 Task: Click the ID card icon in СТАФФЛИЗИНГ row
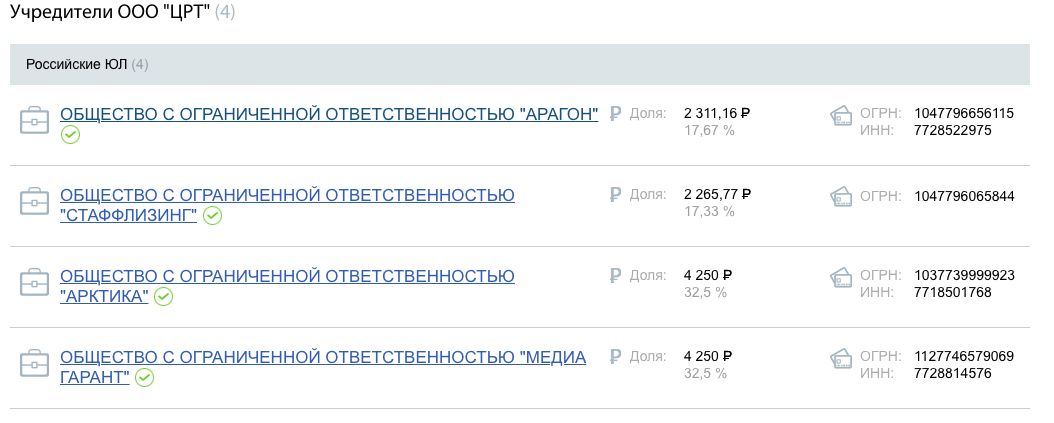pos(843,197)
